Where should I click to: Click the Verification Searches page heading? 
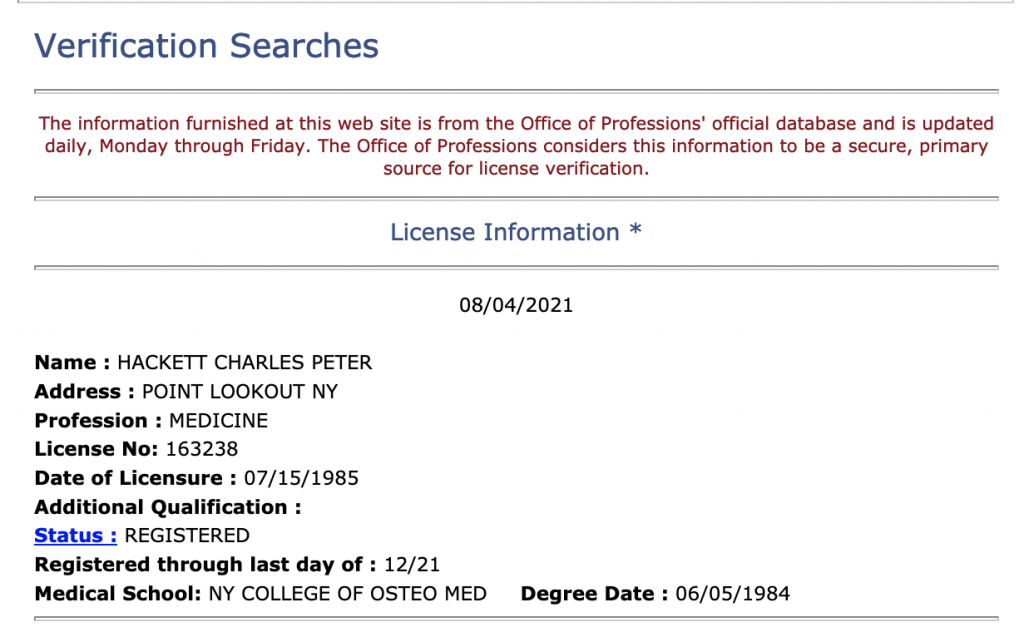pyautogui.click(x=206, y=46)
